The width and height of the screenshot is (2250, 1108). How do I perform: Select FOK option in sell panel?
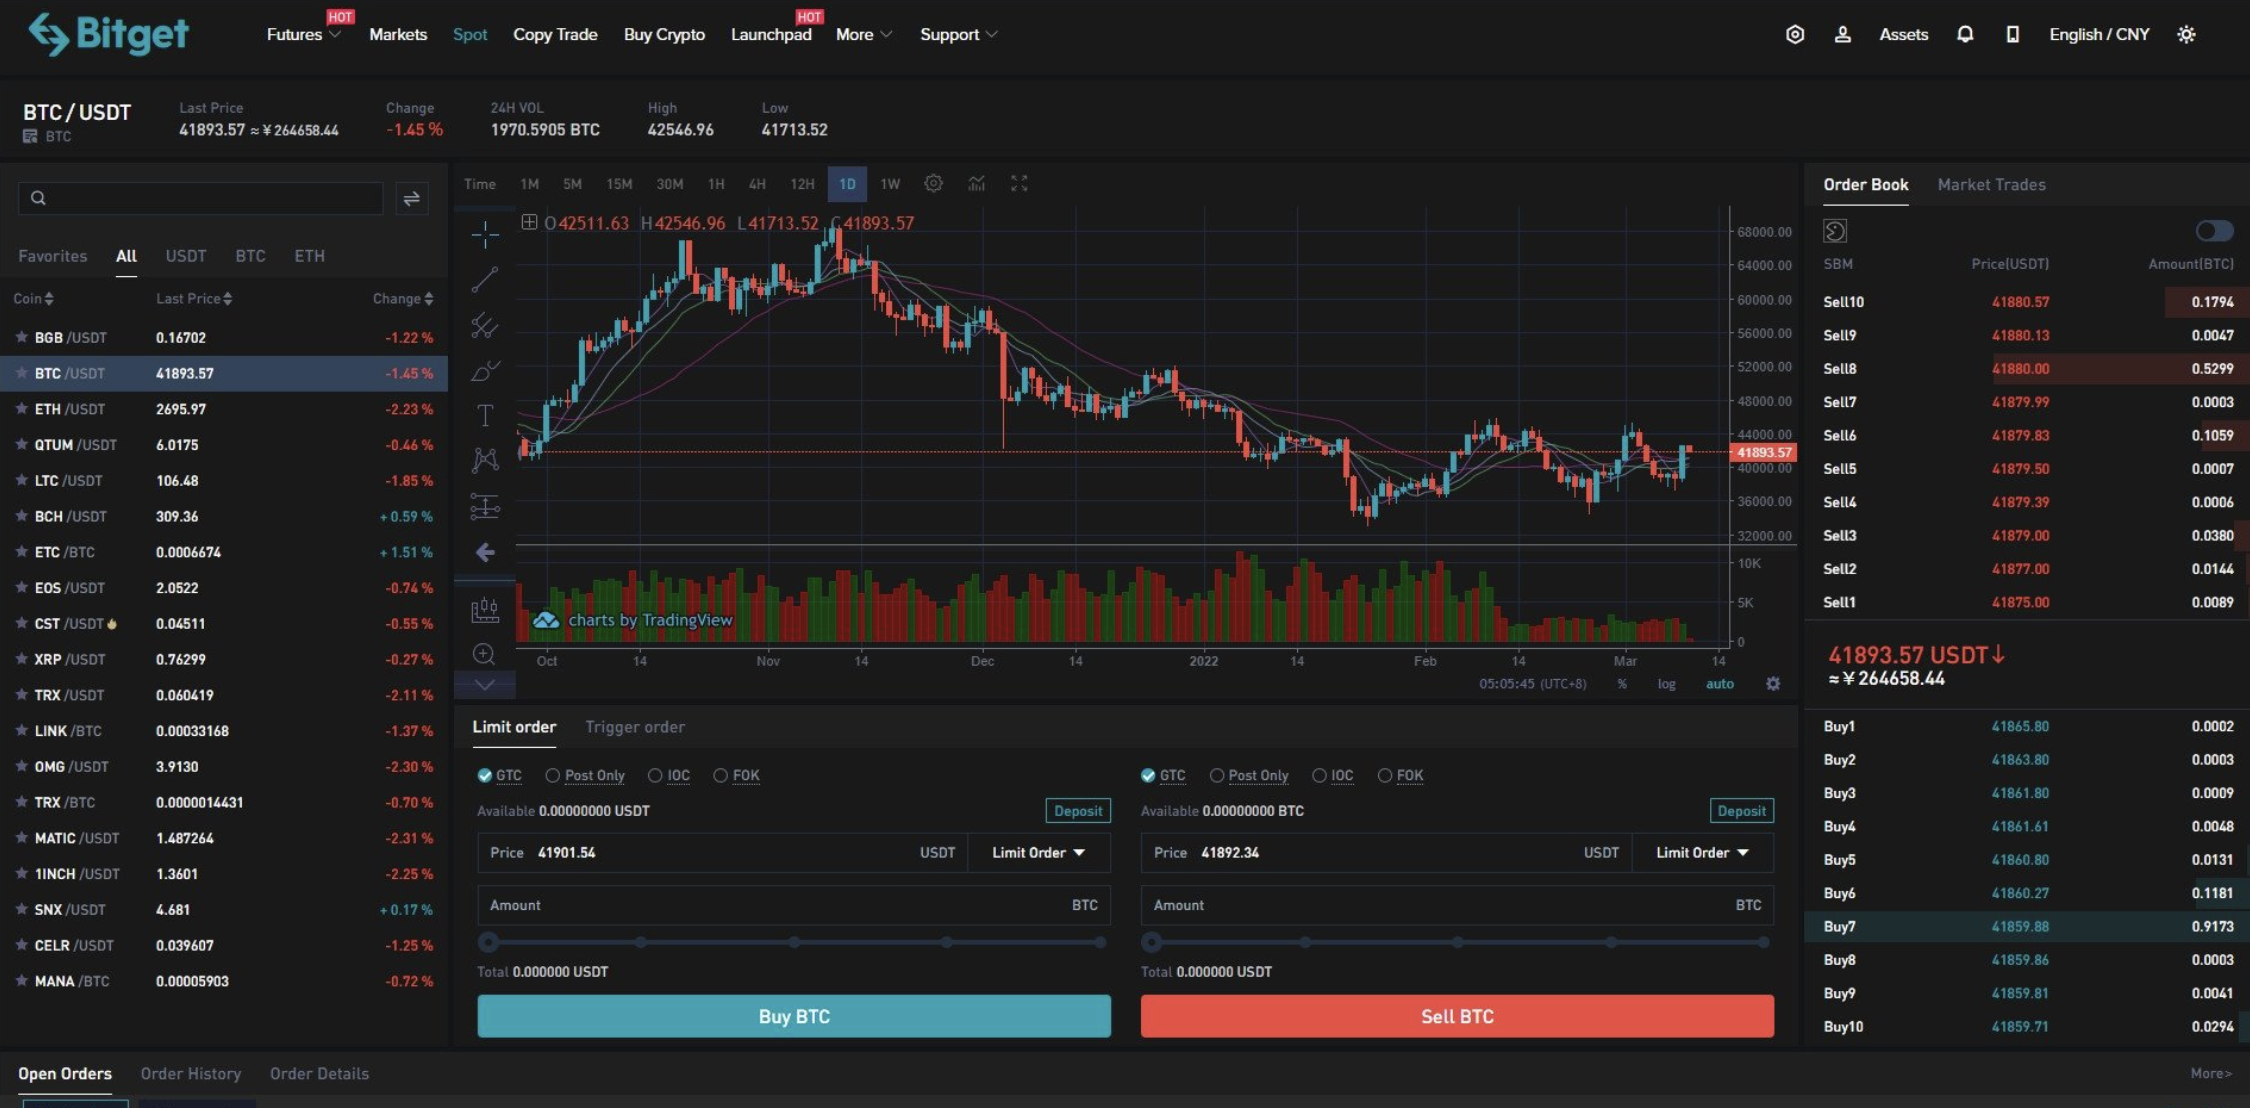tap(1401, 775)
